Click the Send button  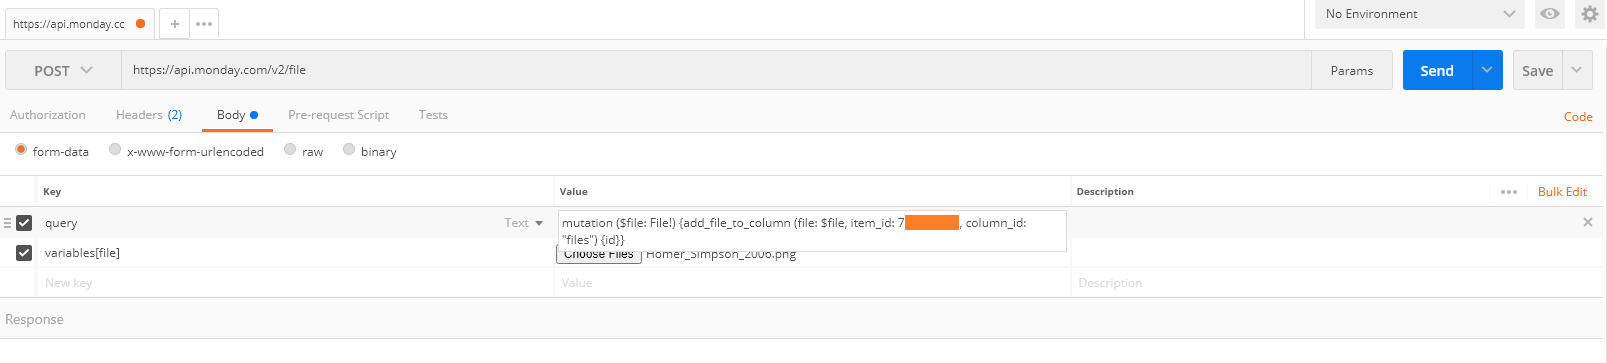[x=1437, y=70]
